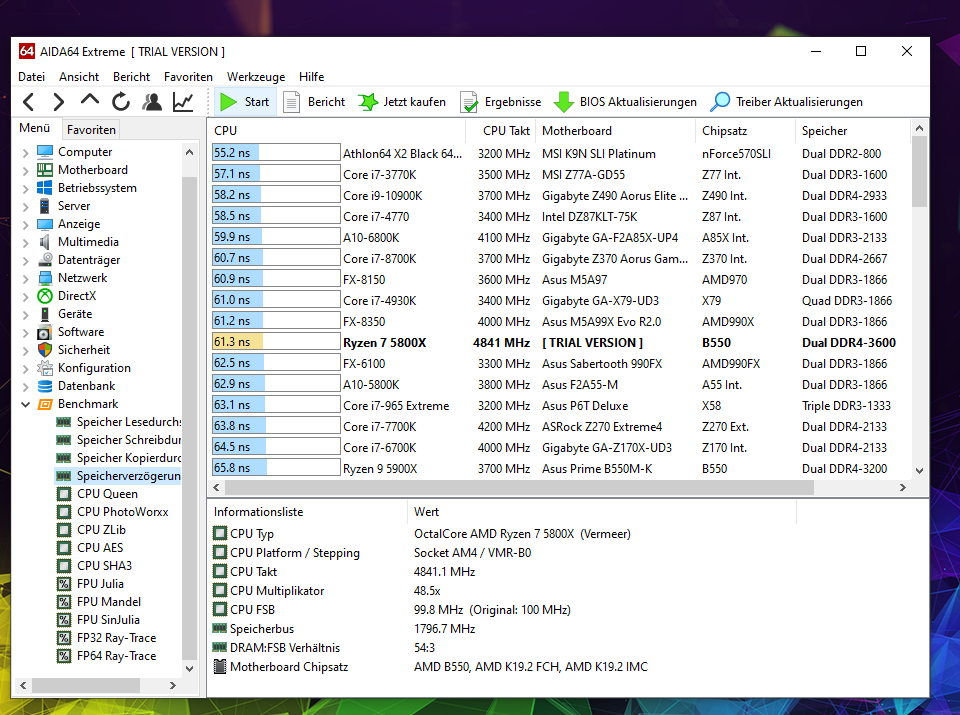This screenshot has height=715, width=960.
Task: Select FPU Mandel benchmark icon
Action: pyautogui.click(x=64, y=602)
